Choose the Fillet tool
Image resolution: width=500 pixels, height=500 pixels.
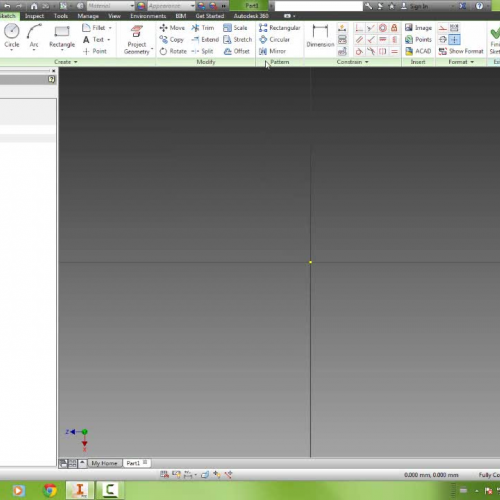94,28
